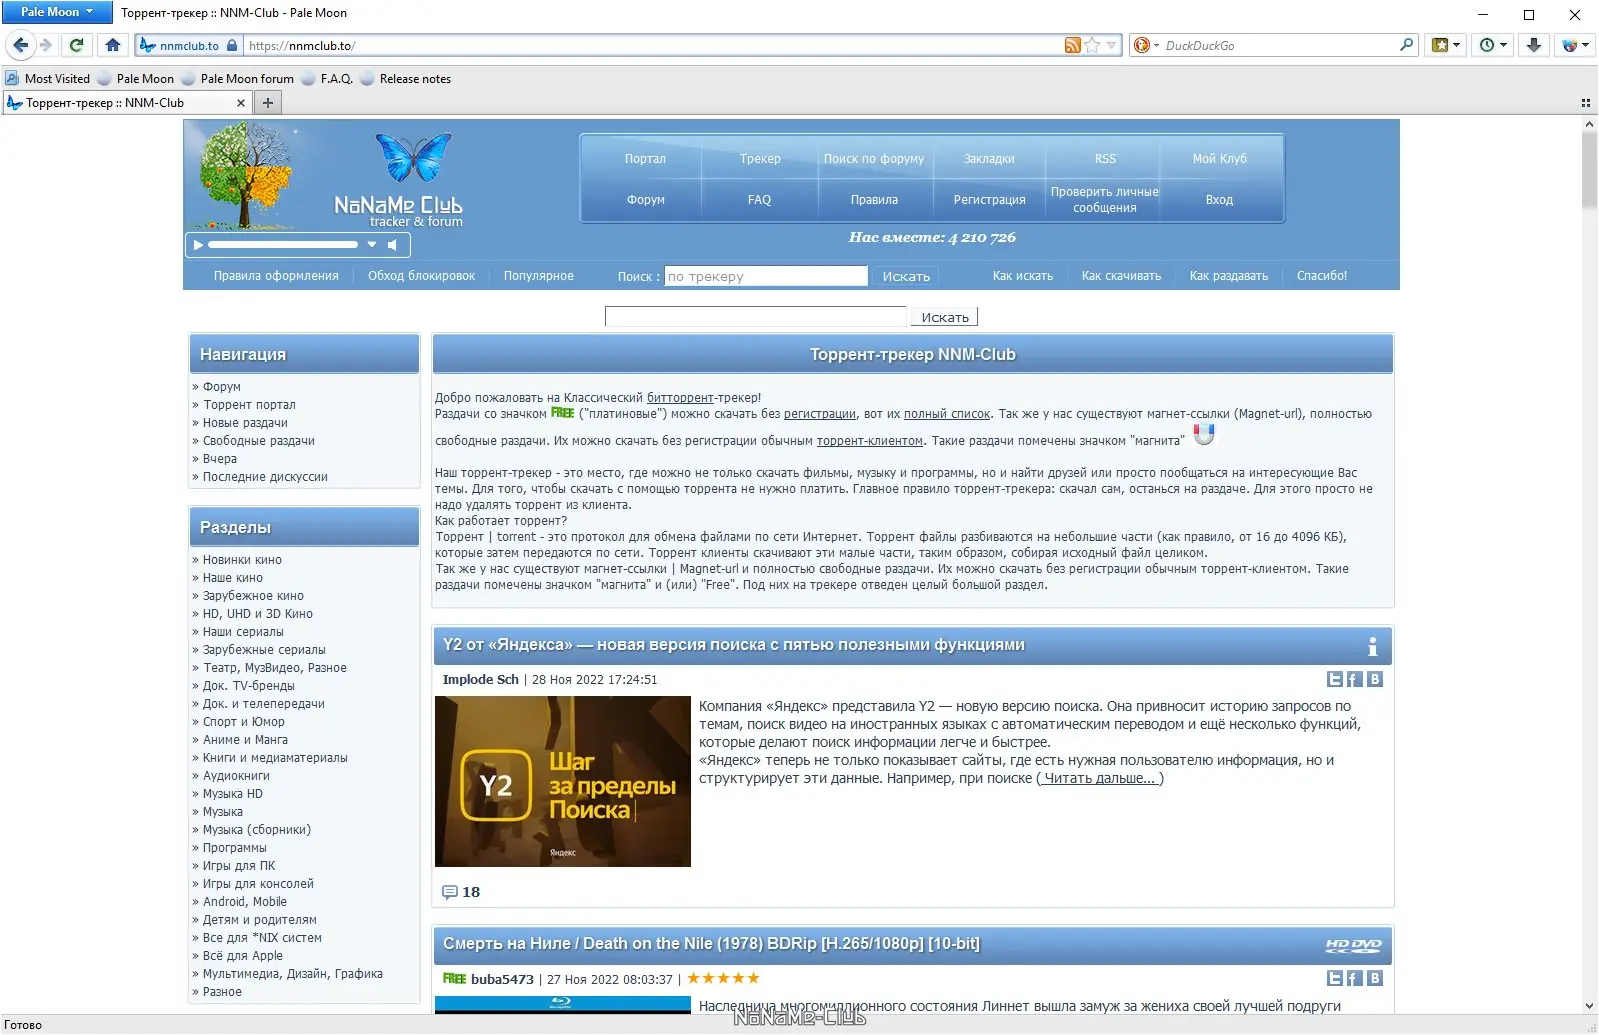
Task: Click Читать дальше link
Action: 1100,778
